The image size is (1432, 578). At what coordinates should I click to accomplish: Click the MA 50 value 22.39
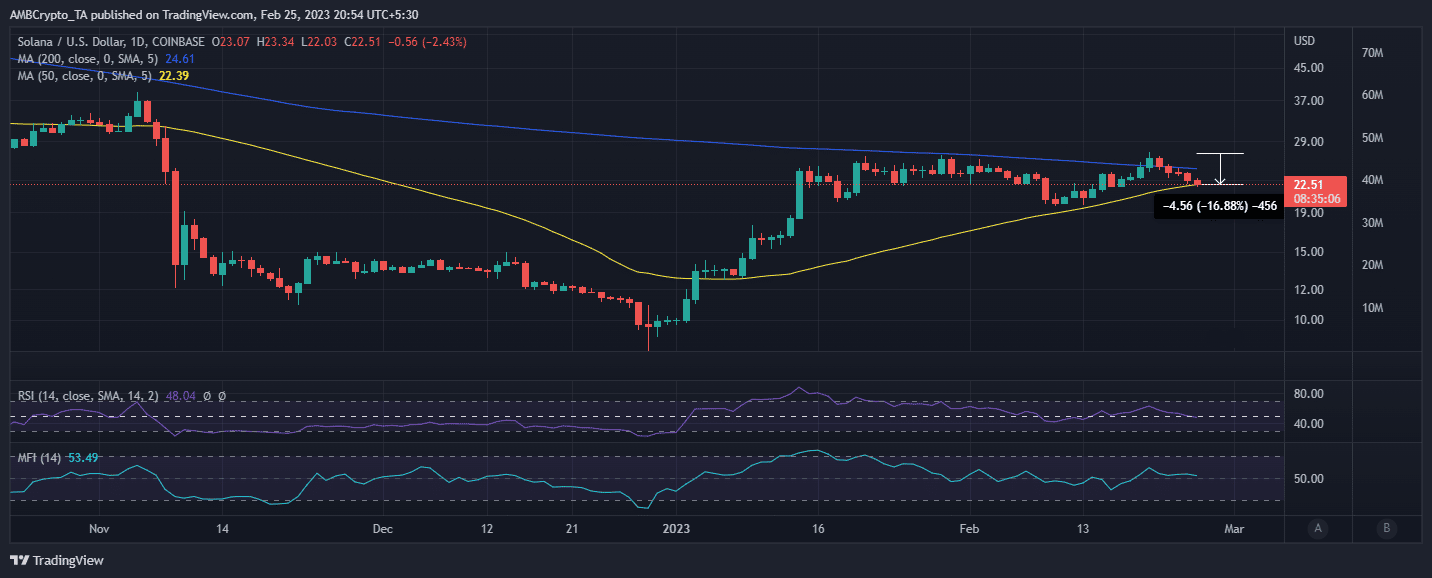tap(174, 76)
